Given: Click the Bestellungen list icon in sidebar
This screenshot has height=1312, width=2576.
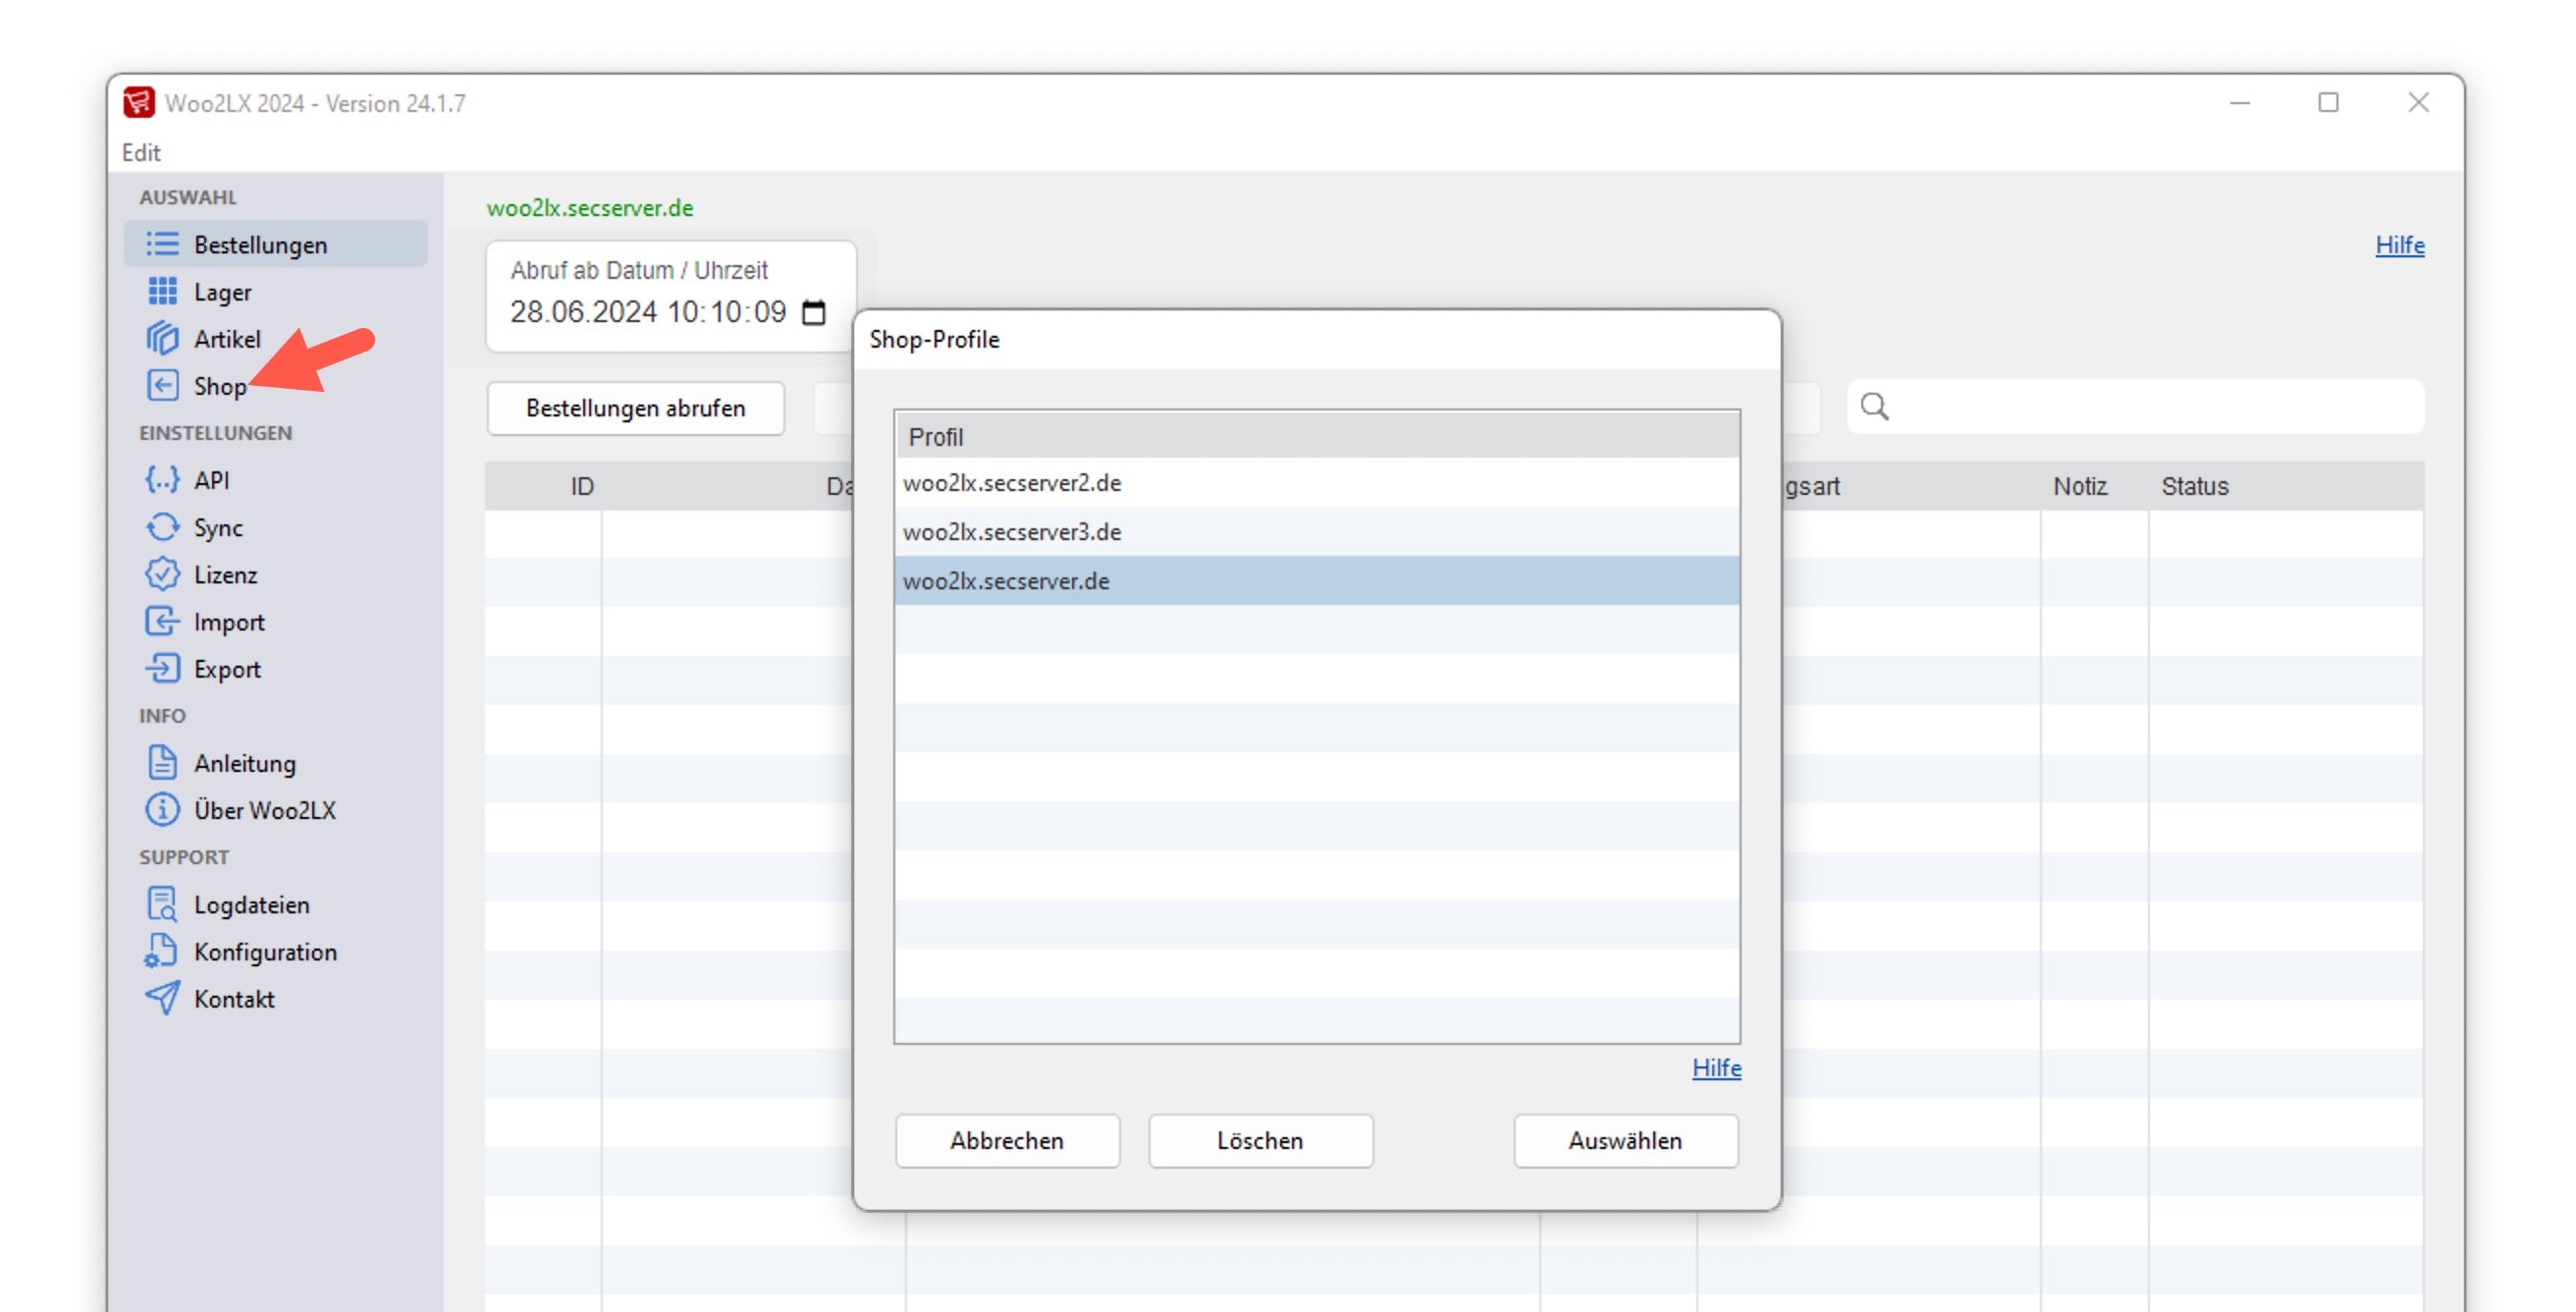Looking at the screenshot, I should coord(162,244).
